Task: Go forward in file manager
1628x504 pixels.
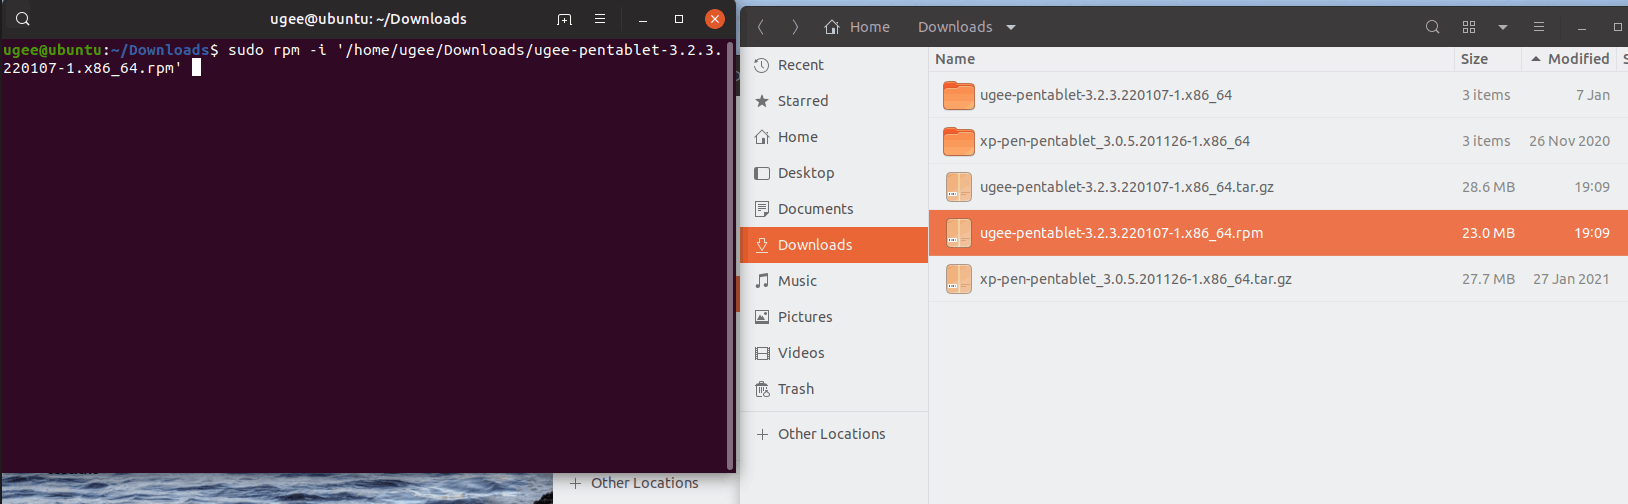Action: 795,27
